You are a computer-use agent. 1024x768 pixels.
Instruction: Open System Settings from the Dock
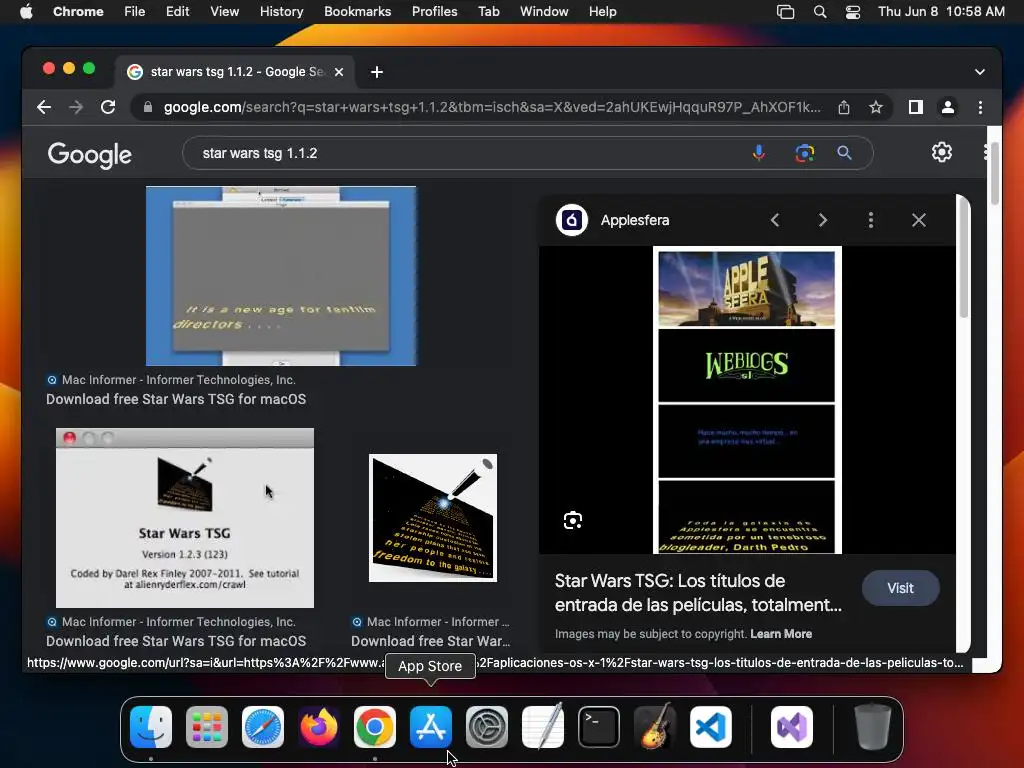487,727
